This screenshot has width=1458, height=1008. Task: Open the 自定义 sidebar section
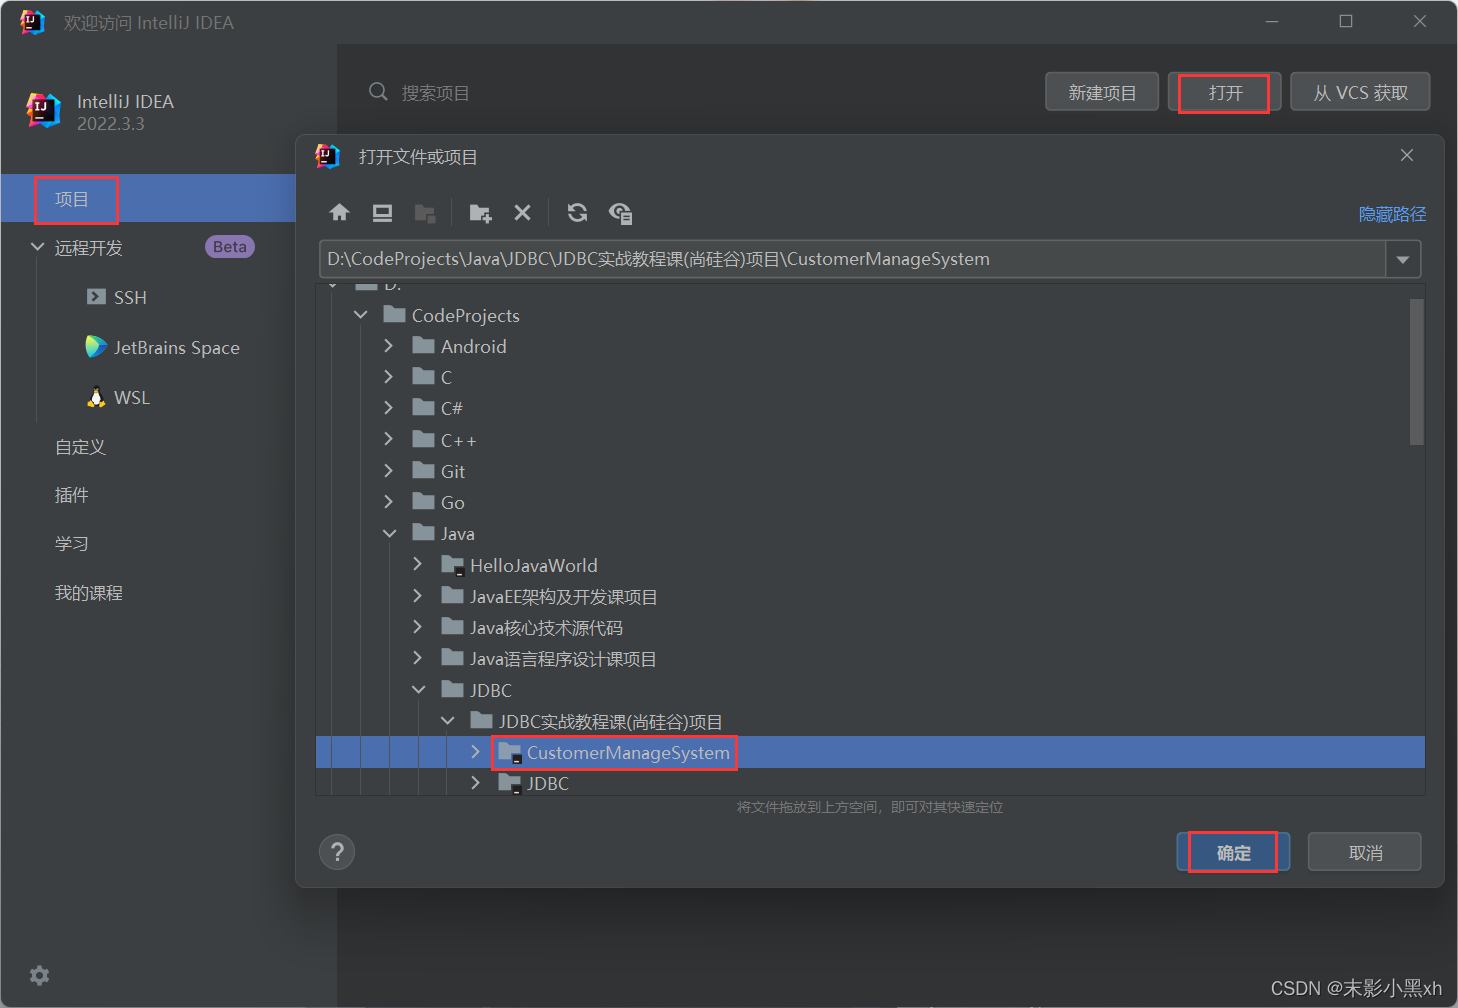[x=80, y=447]
